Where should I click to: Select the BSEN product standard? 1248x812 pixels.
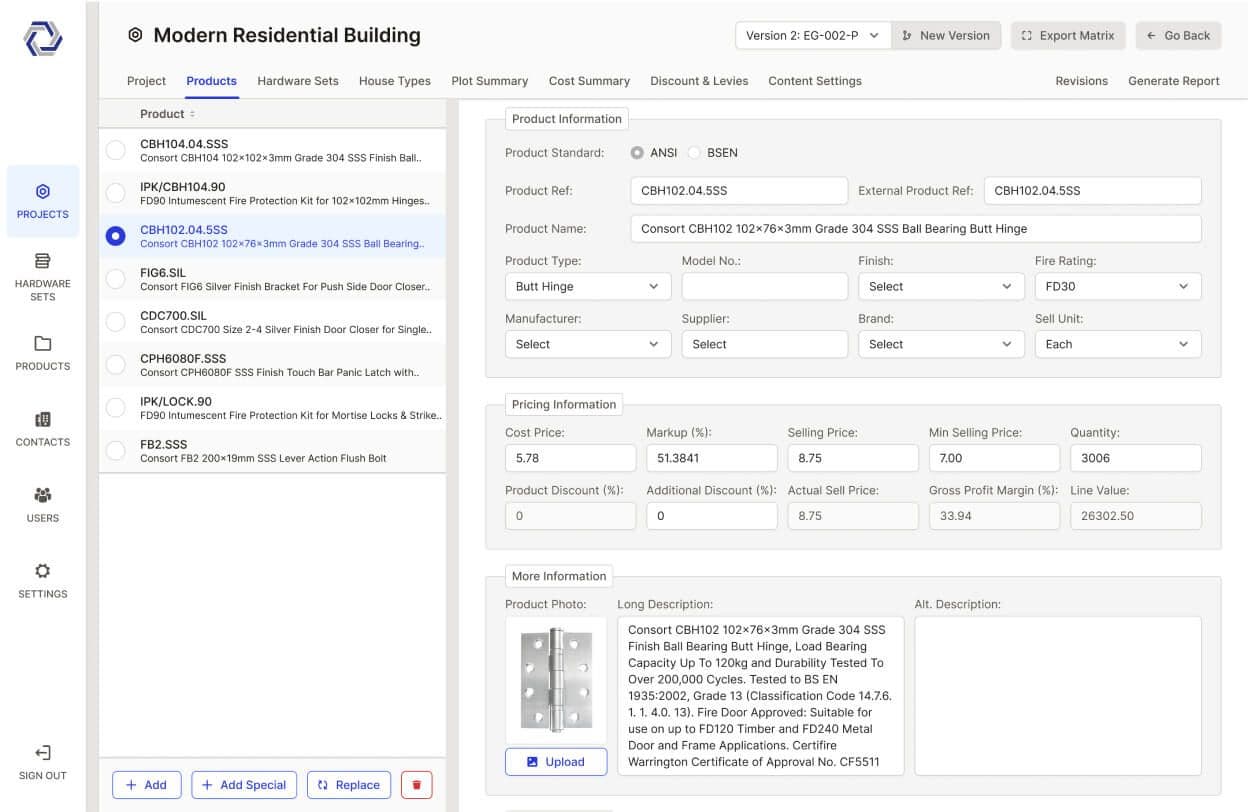694,153
